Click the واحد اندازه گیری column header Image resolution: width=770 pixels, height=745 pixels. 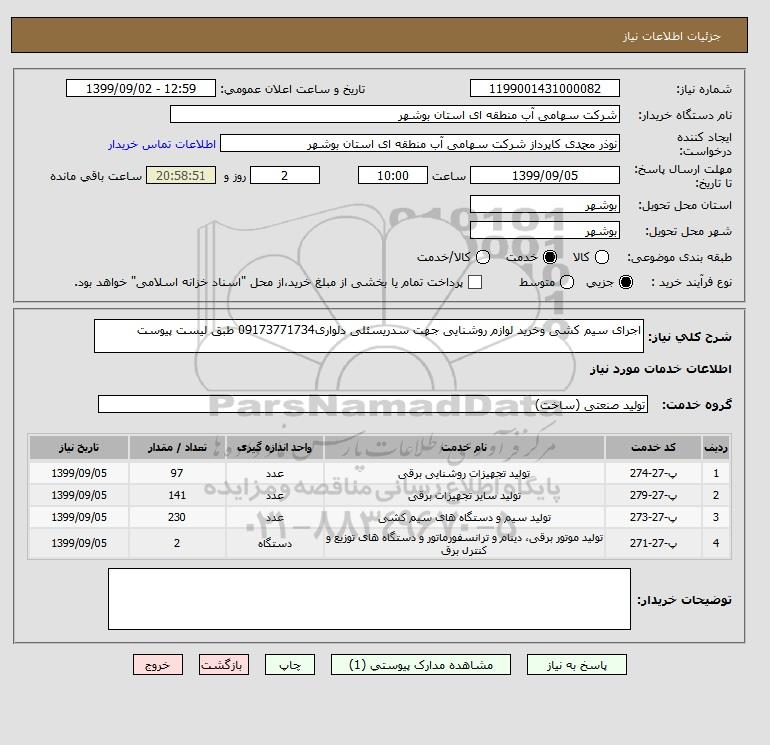275,447
